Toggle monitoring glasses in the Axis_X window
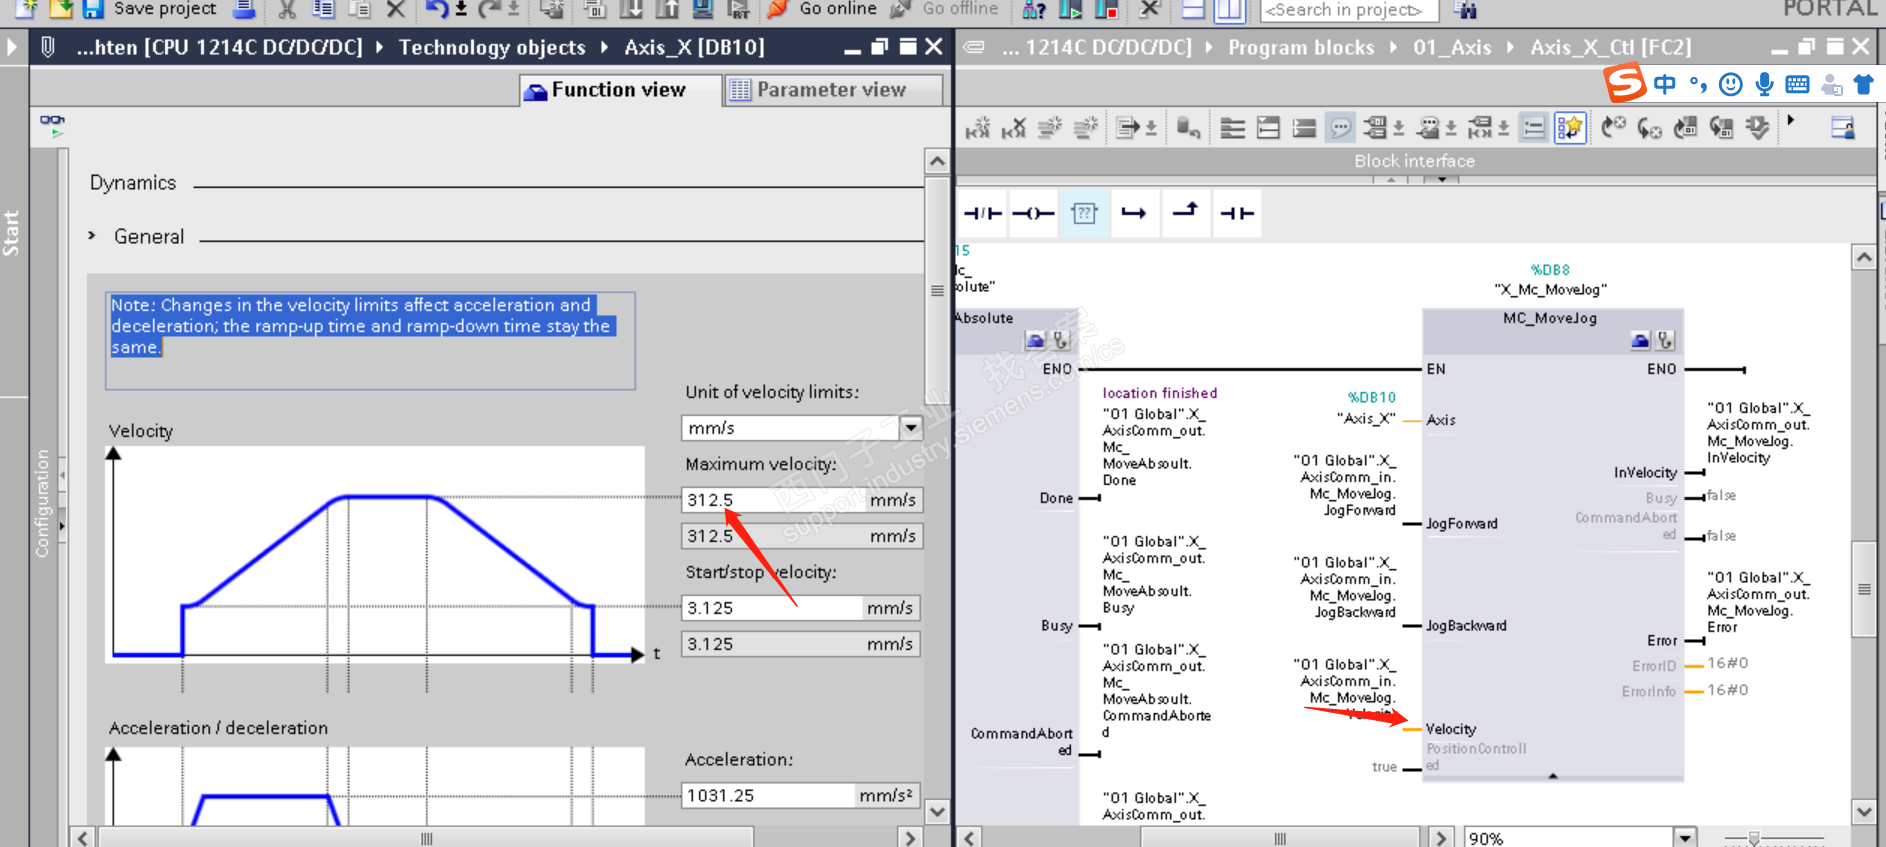This screenshot has width=1886, height=847. [51, 126]
